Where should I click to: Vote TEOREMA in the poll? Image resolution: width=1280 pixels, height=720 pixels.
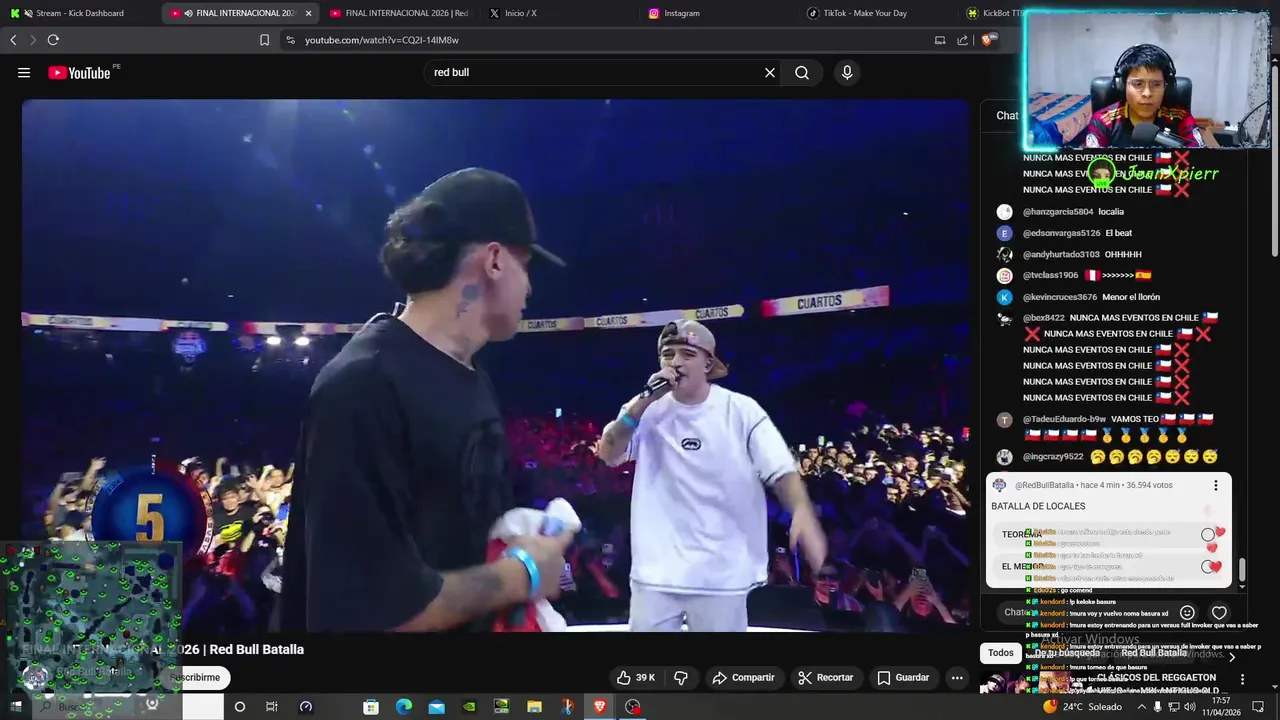[x=1108, y=535]
